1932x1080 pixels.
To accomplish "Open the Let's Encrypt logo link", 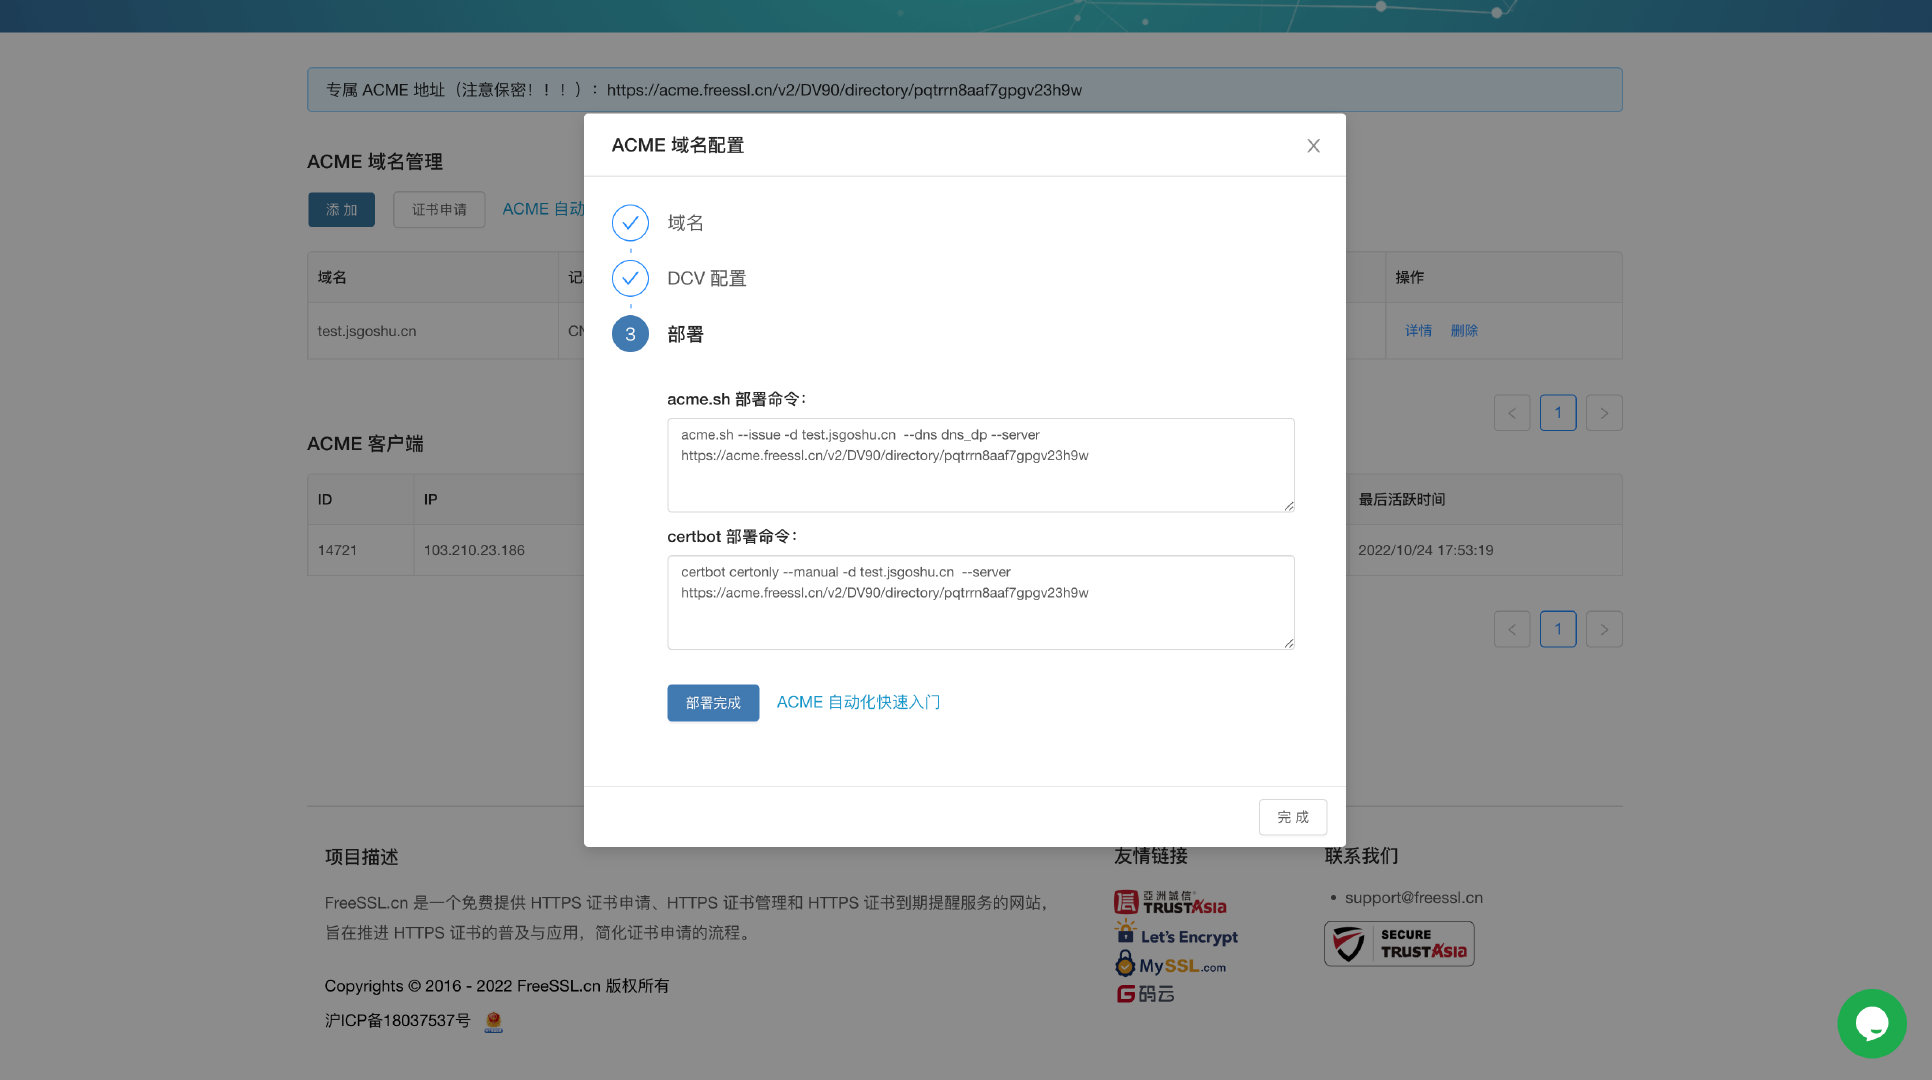I will pyautogui.click(x=1177, y=935).
